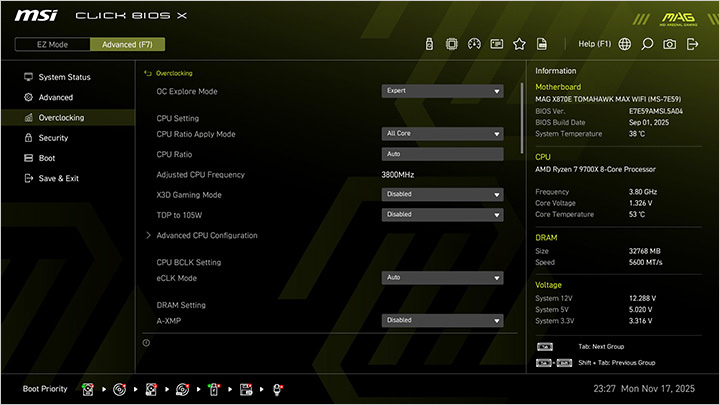Click the System 12V reading 12.288 V
720x405 pixels.
642,298
